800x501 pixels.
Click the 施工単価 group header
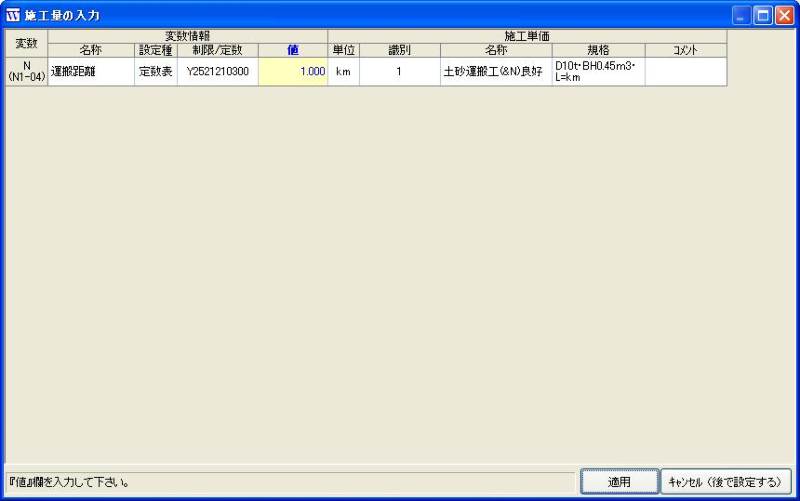527,36
